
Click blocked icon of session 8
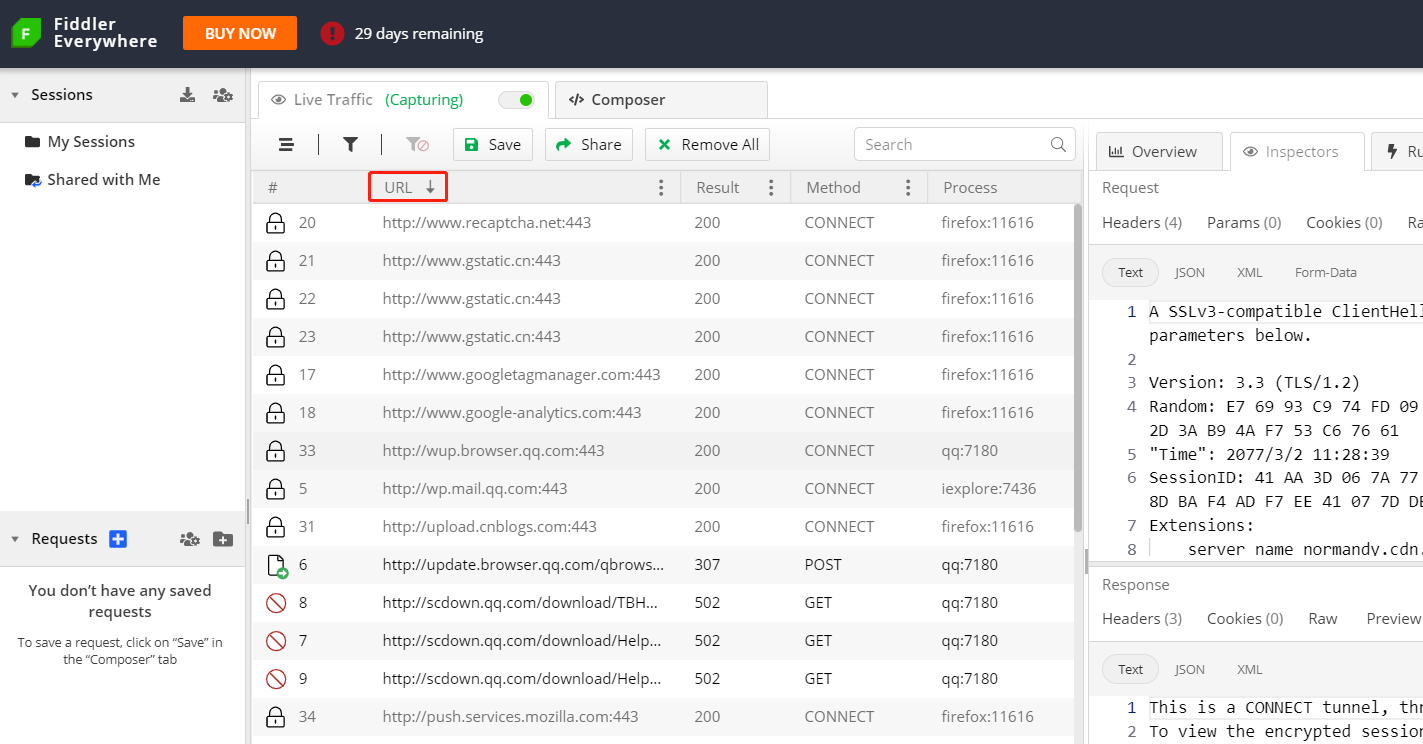(x=276, y=603)
